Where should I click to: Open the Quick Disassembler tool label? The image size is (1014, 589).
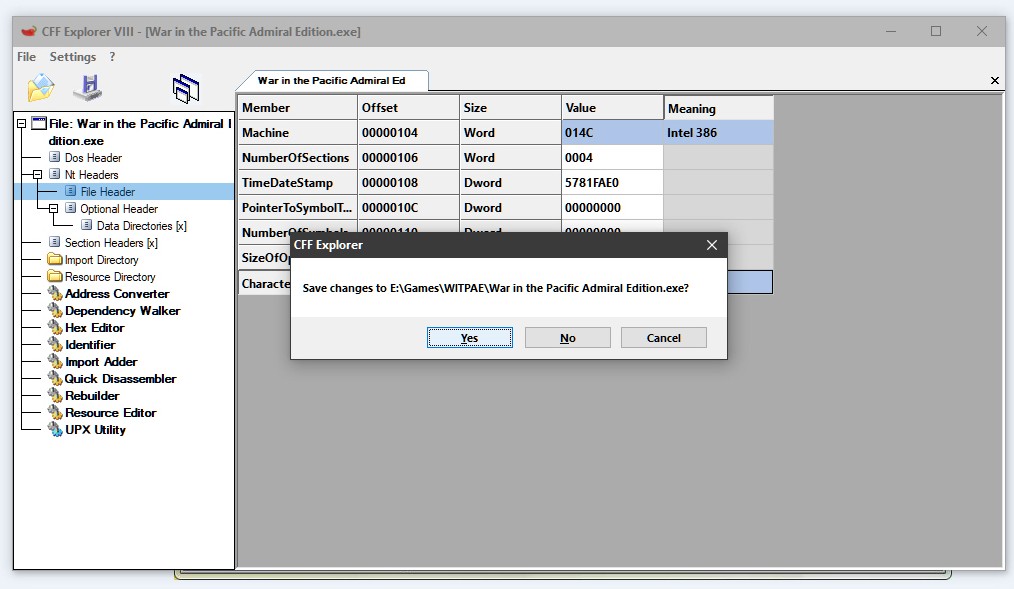[120, 379]
